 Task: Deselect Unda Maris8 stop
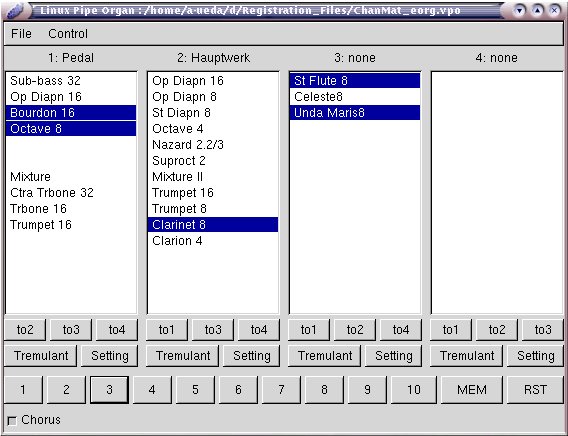(x=355, y=113)
